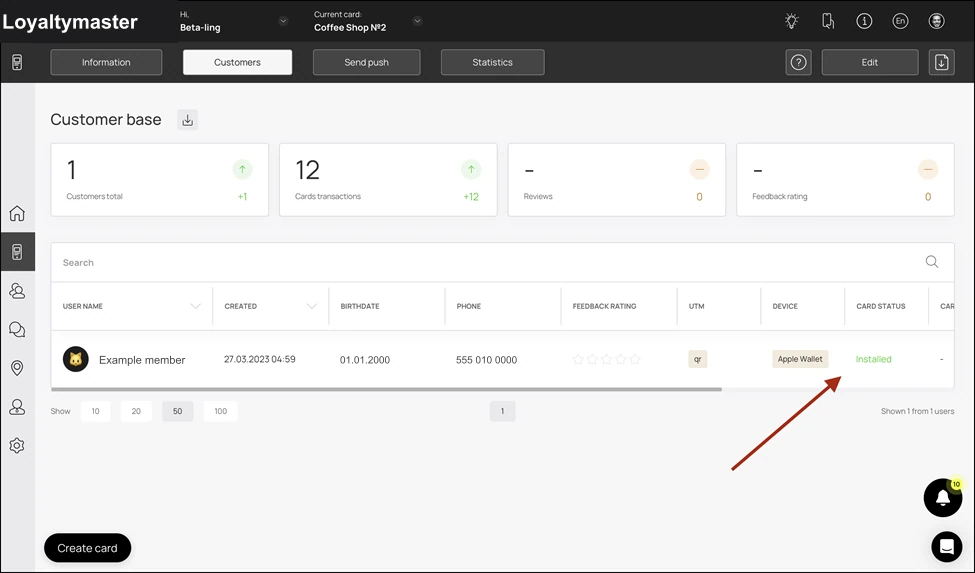975x573 pixels.
Task: Open the customers people icon in sidebar
Action: [x=17, y=290]
